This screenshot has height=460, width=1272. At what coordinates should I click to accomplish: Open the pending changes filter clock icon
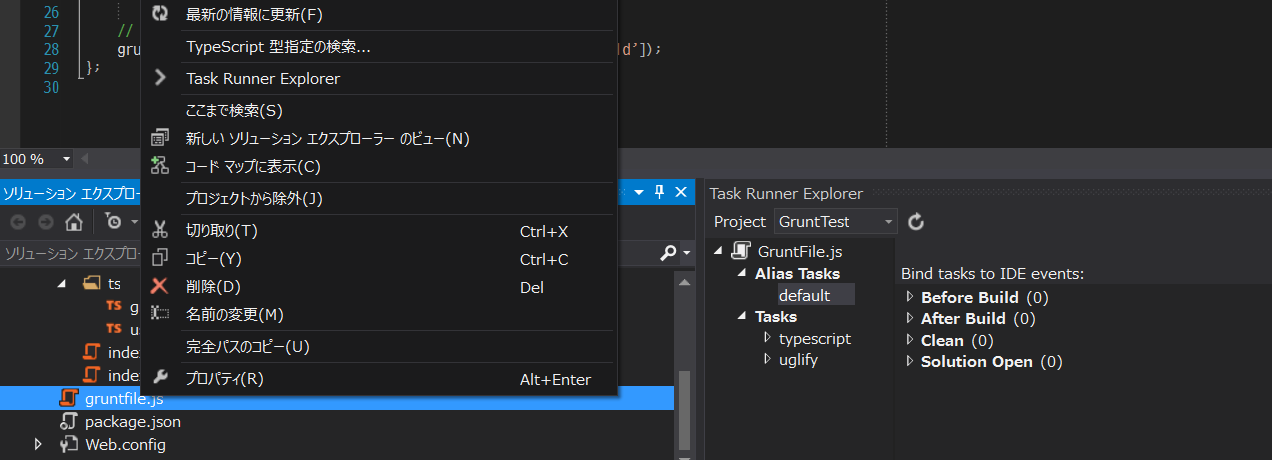coord(114,222)
